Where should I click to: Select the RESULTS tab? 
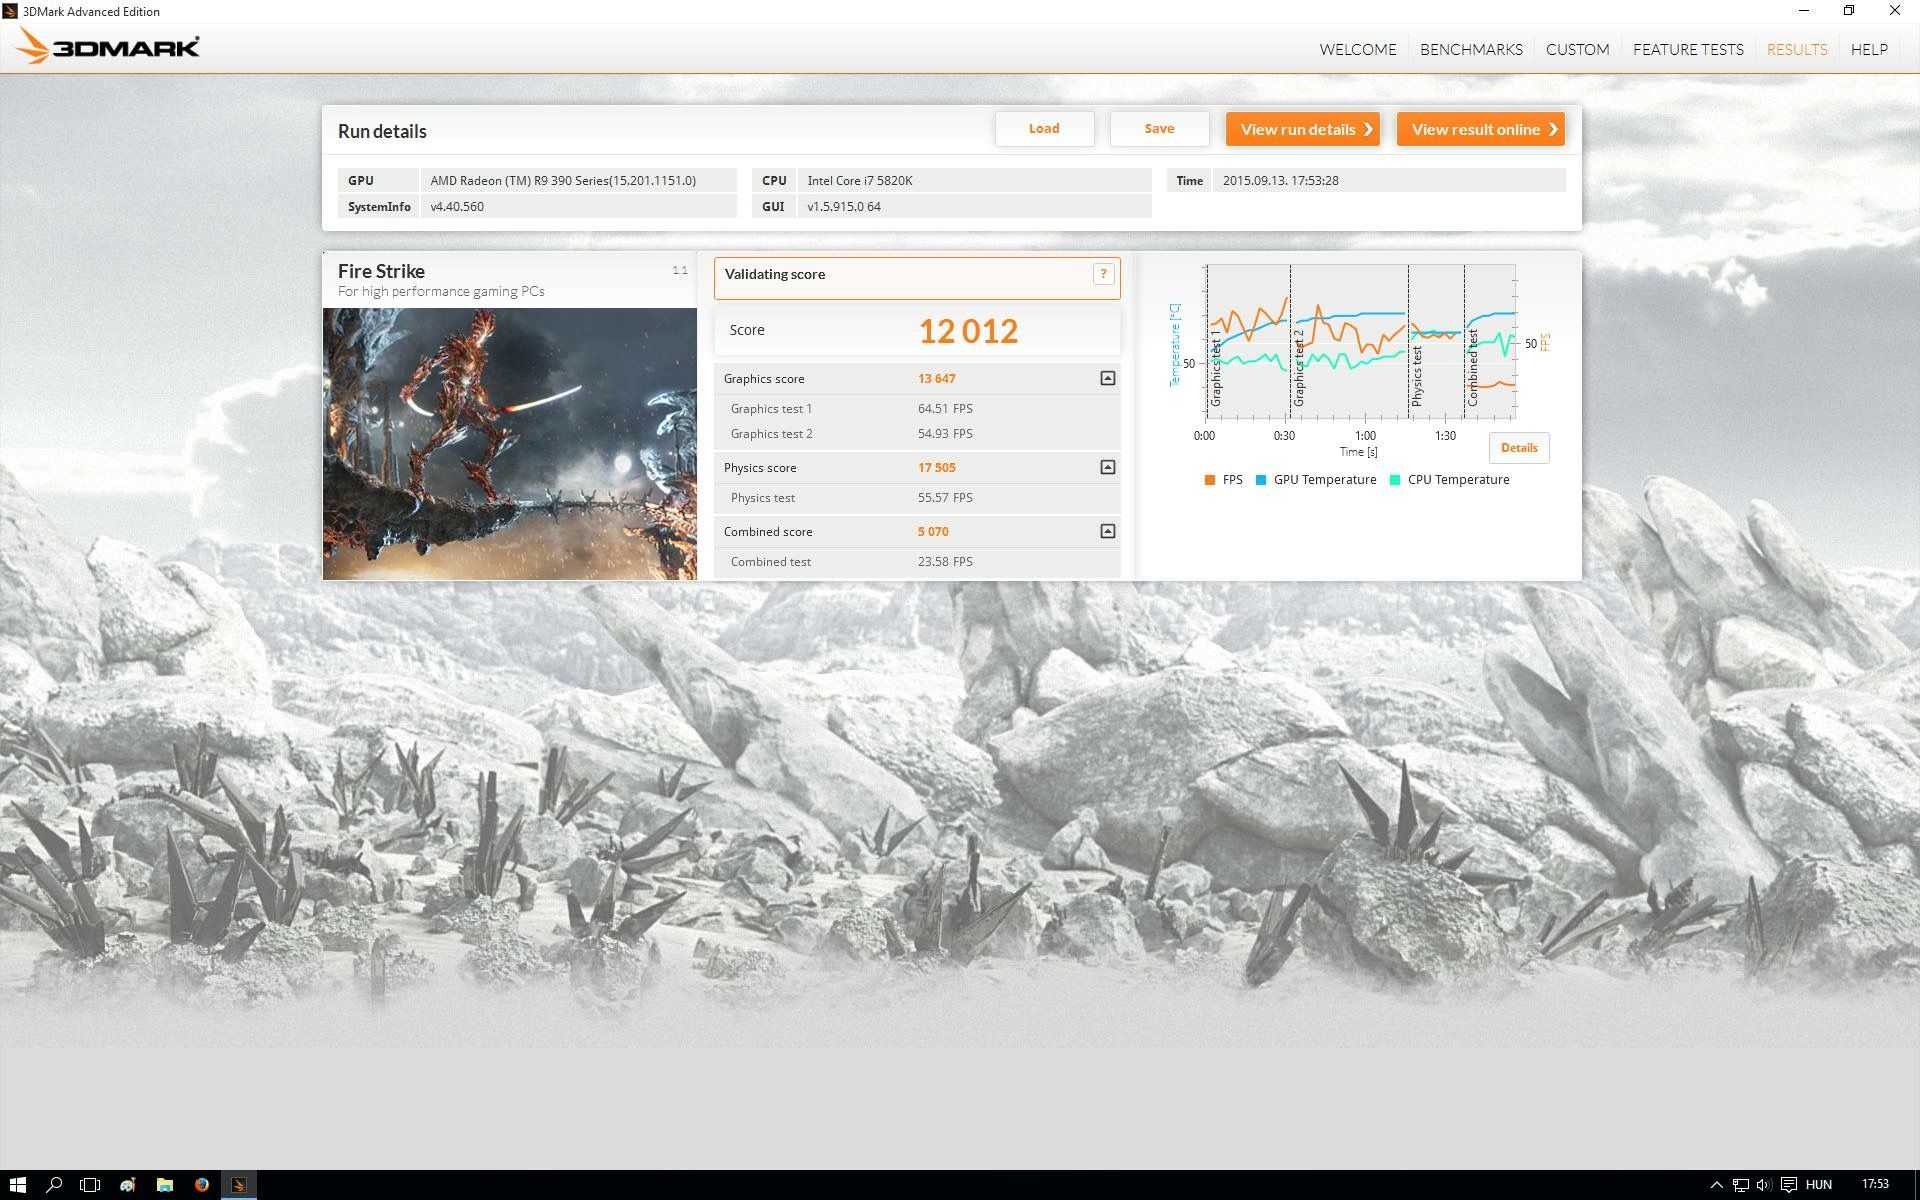pos(1797,49)
